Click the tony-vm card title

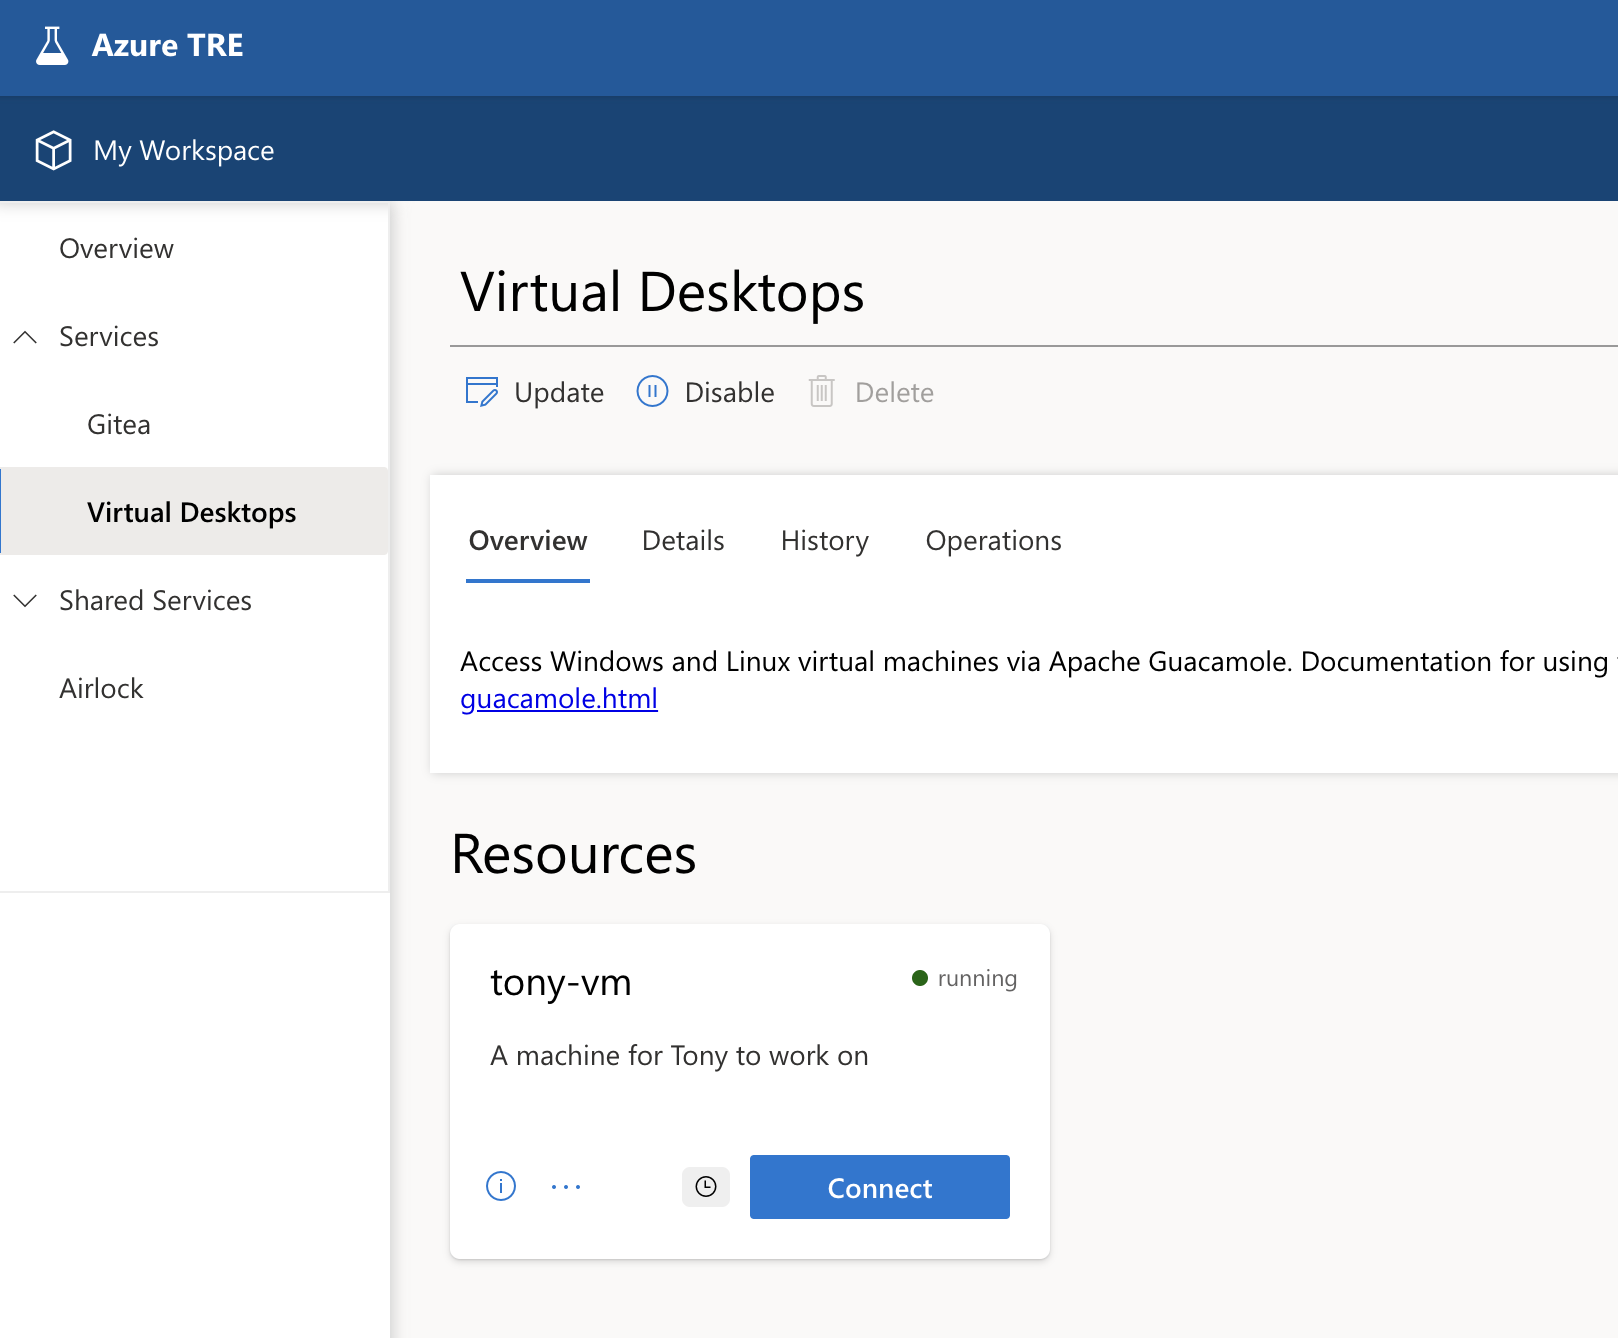pos(561,982)
